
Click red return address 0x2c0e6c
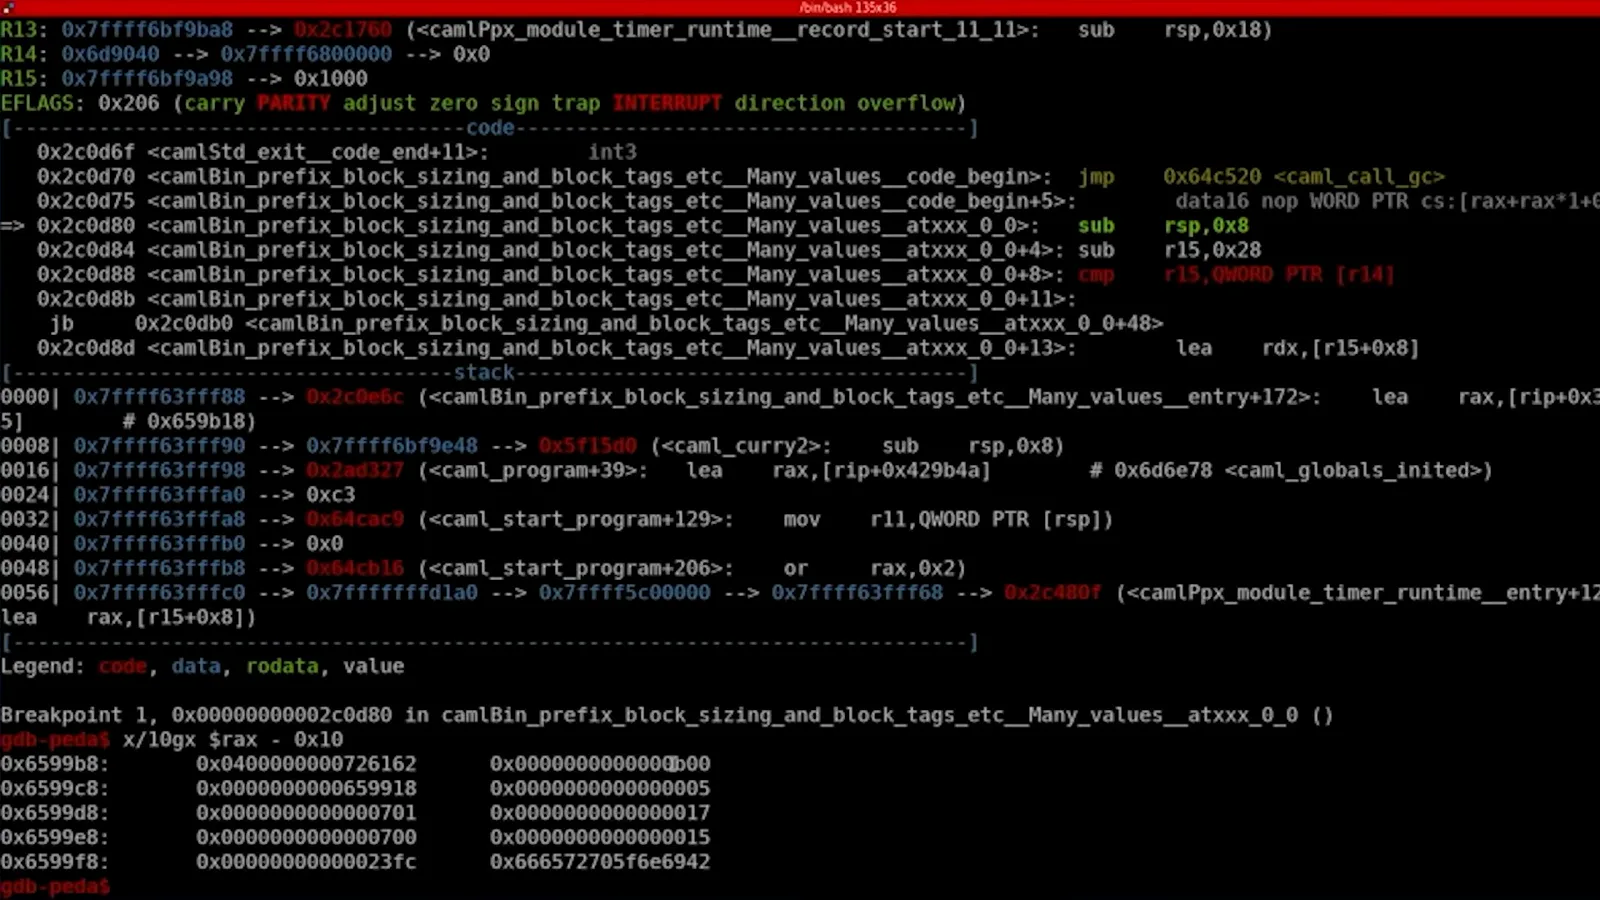355,397
